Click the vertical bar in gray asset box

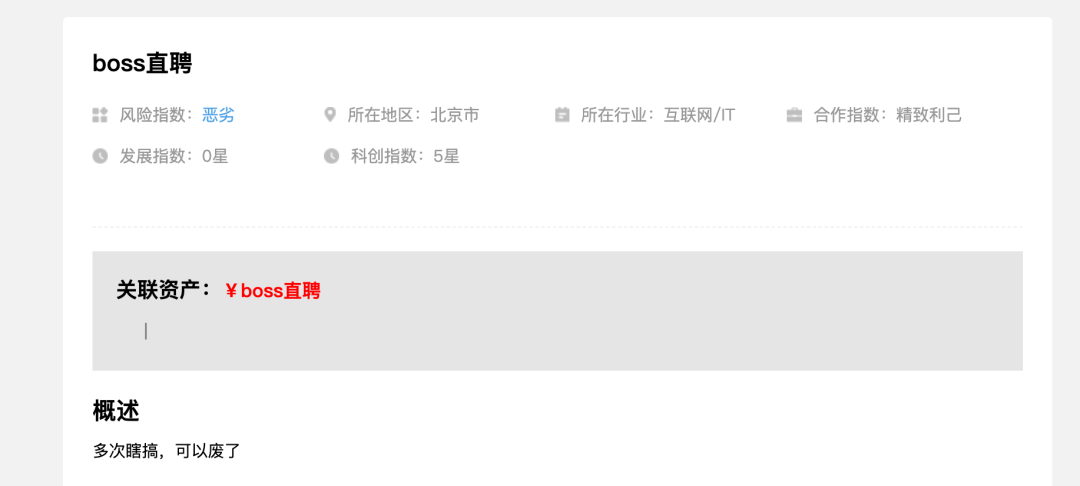pyautogui.click(x=146, y=331)
